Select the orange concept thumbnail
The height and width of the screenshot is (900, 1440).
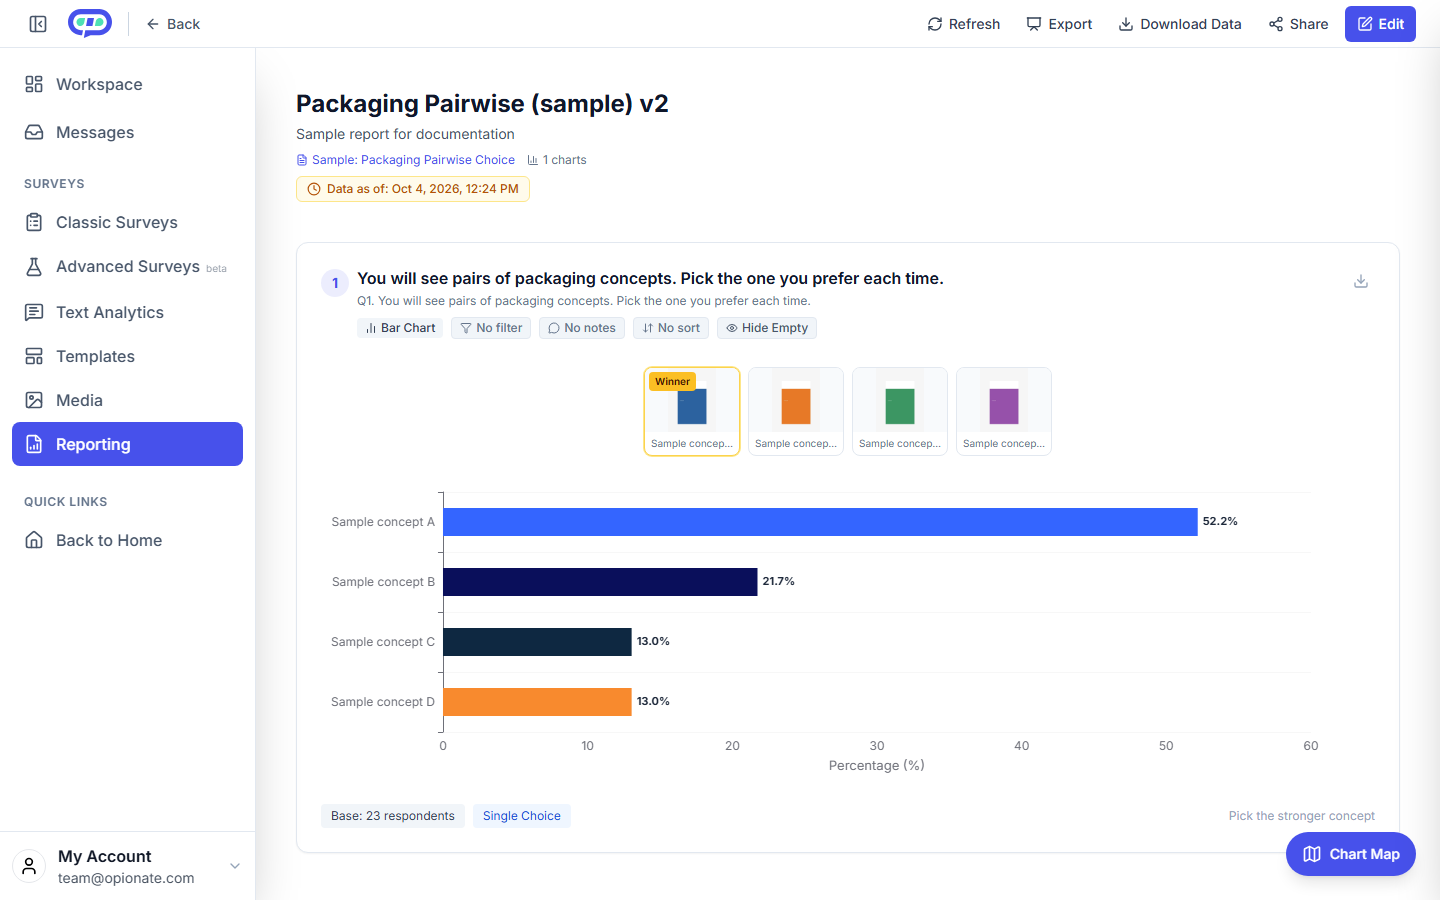796,411
